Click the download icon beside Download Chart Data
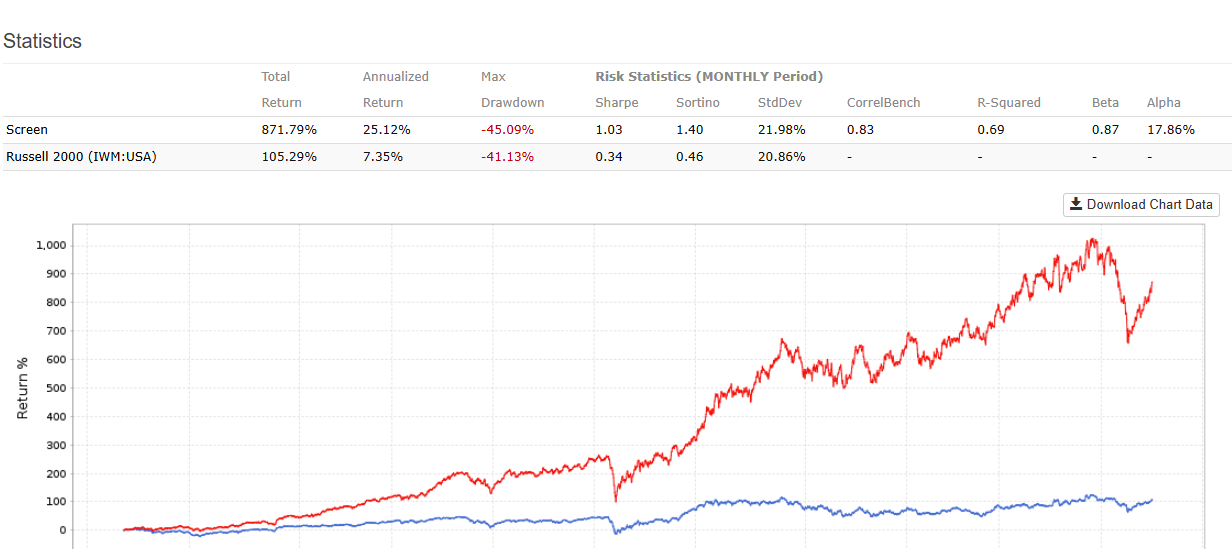The image size is (1232, 549). coord(1076,205)
